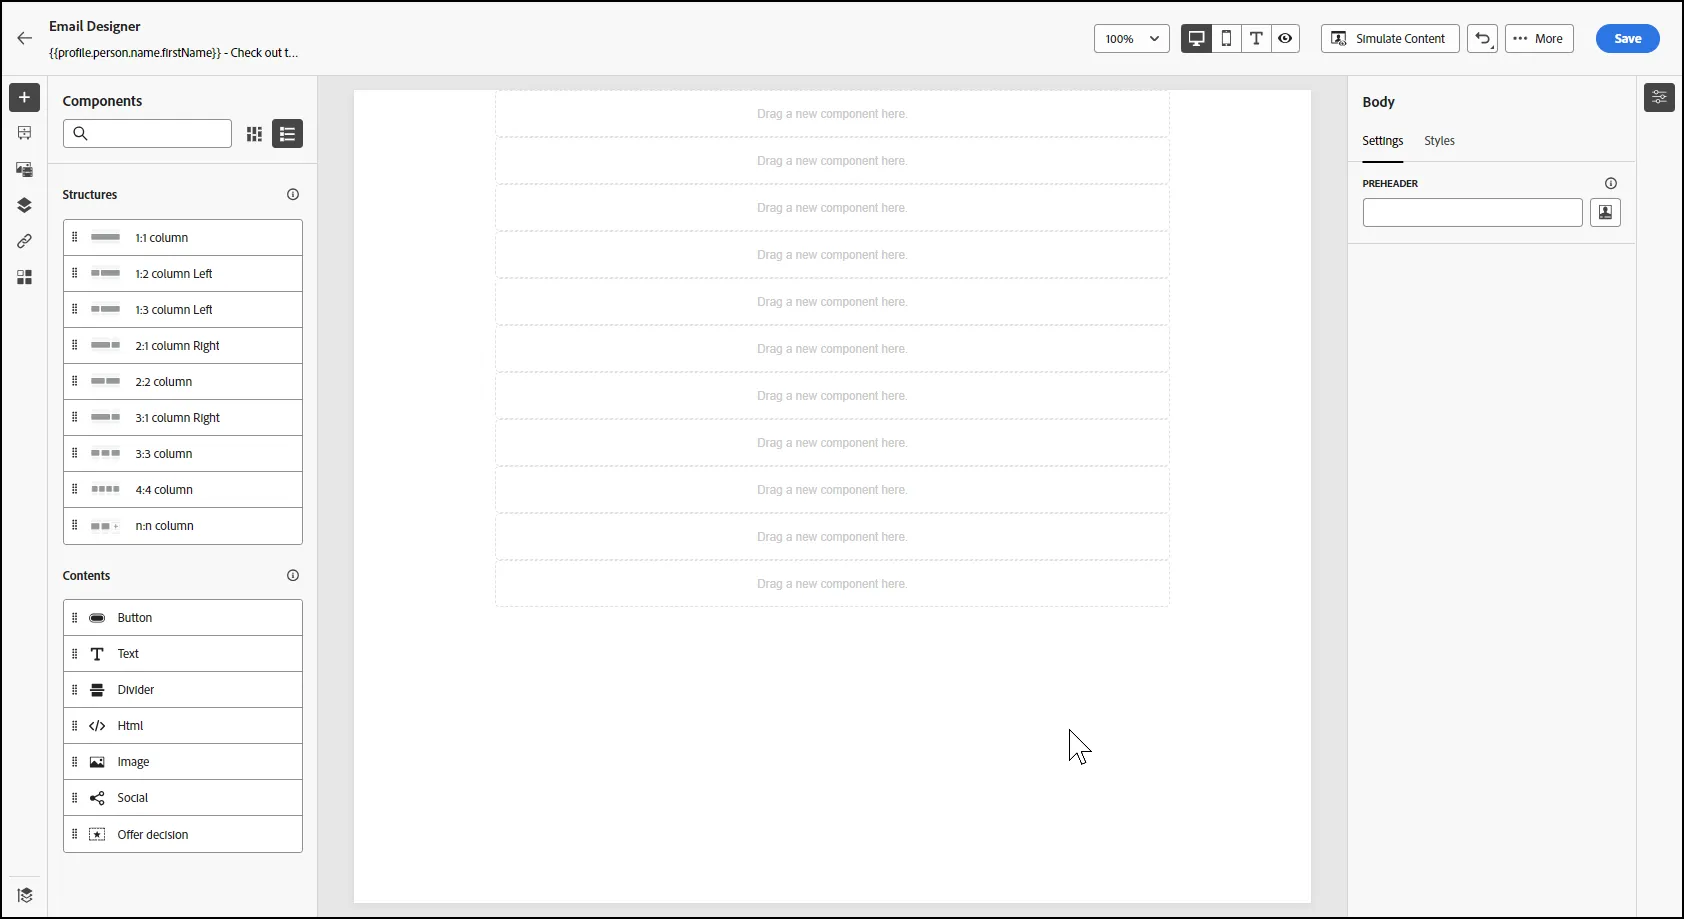
Task: Select the 2:2 column structure
Action: coord(183,382)
